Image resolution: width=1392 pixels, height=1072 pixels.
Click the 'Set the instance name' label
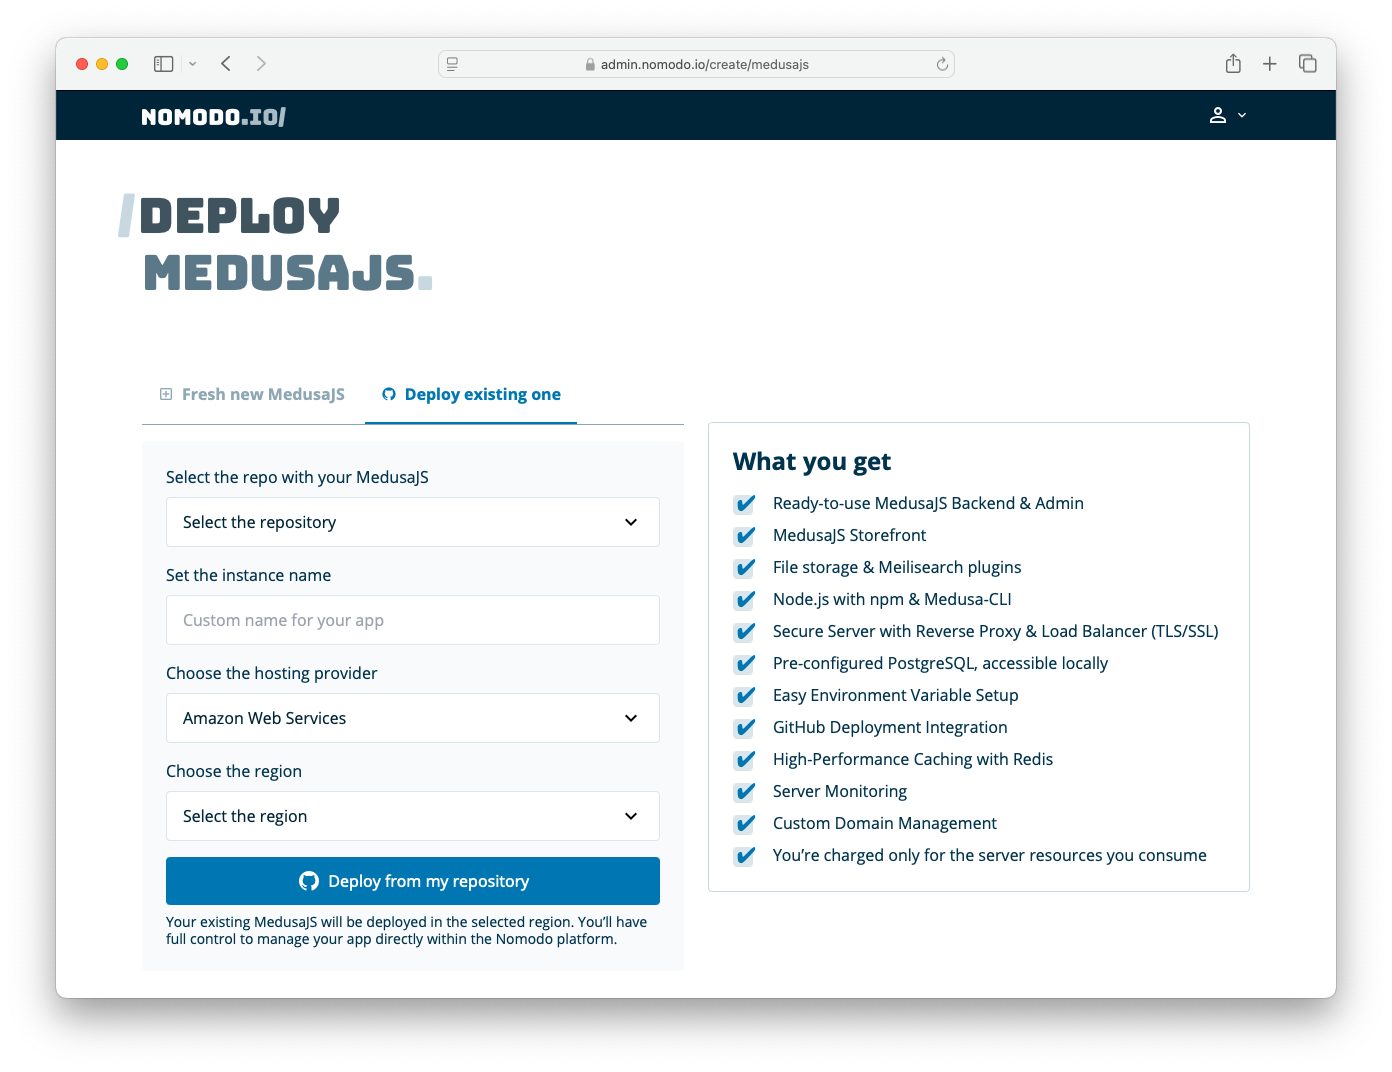[x=248, y=575]
